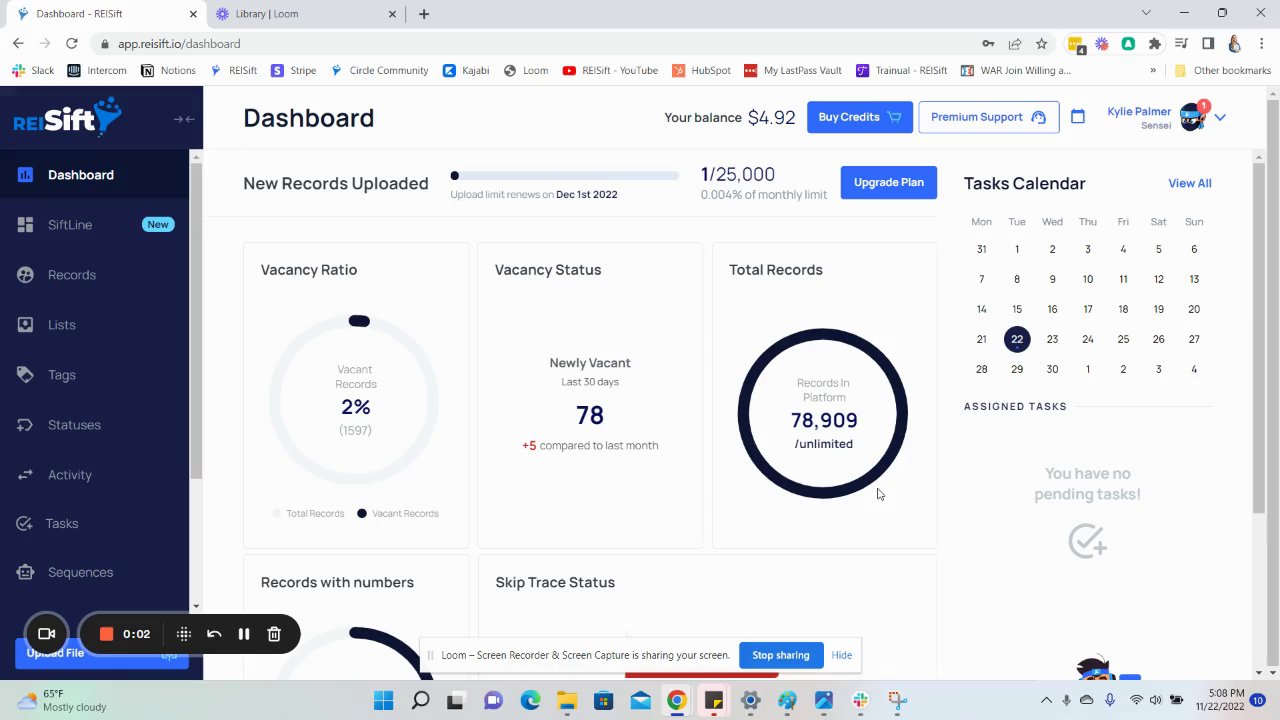Open the Stripe bookmark
The width and height of the screenshot is (1280, 720).
click(x=293, y=70)
